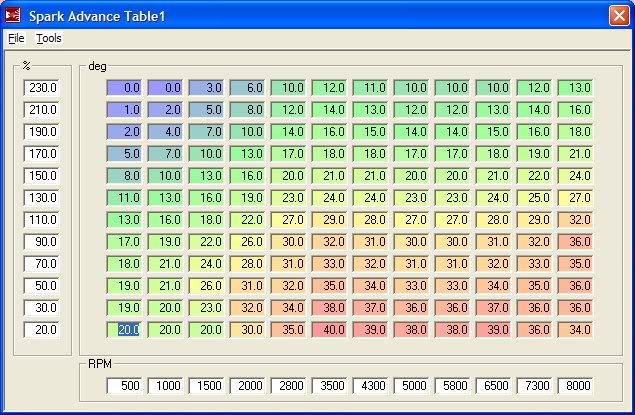
Task: Click the 4300 RPM axis field
Action: pyautogui.click(x=370, y=385)
